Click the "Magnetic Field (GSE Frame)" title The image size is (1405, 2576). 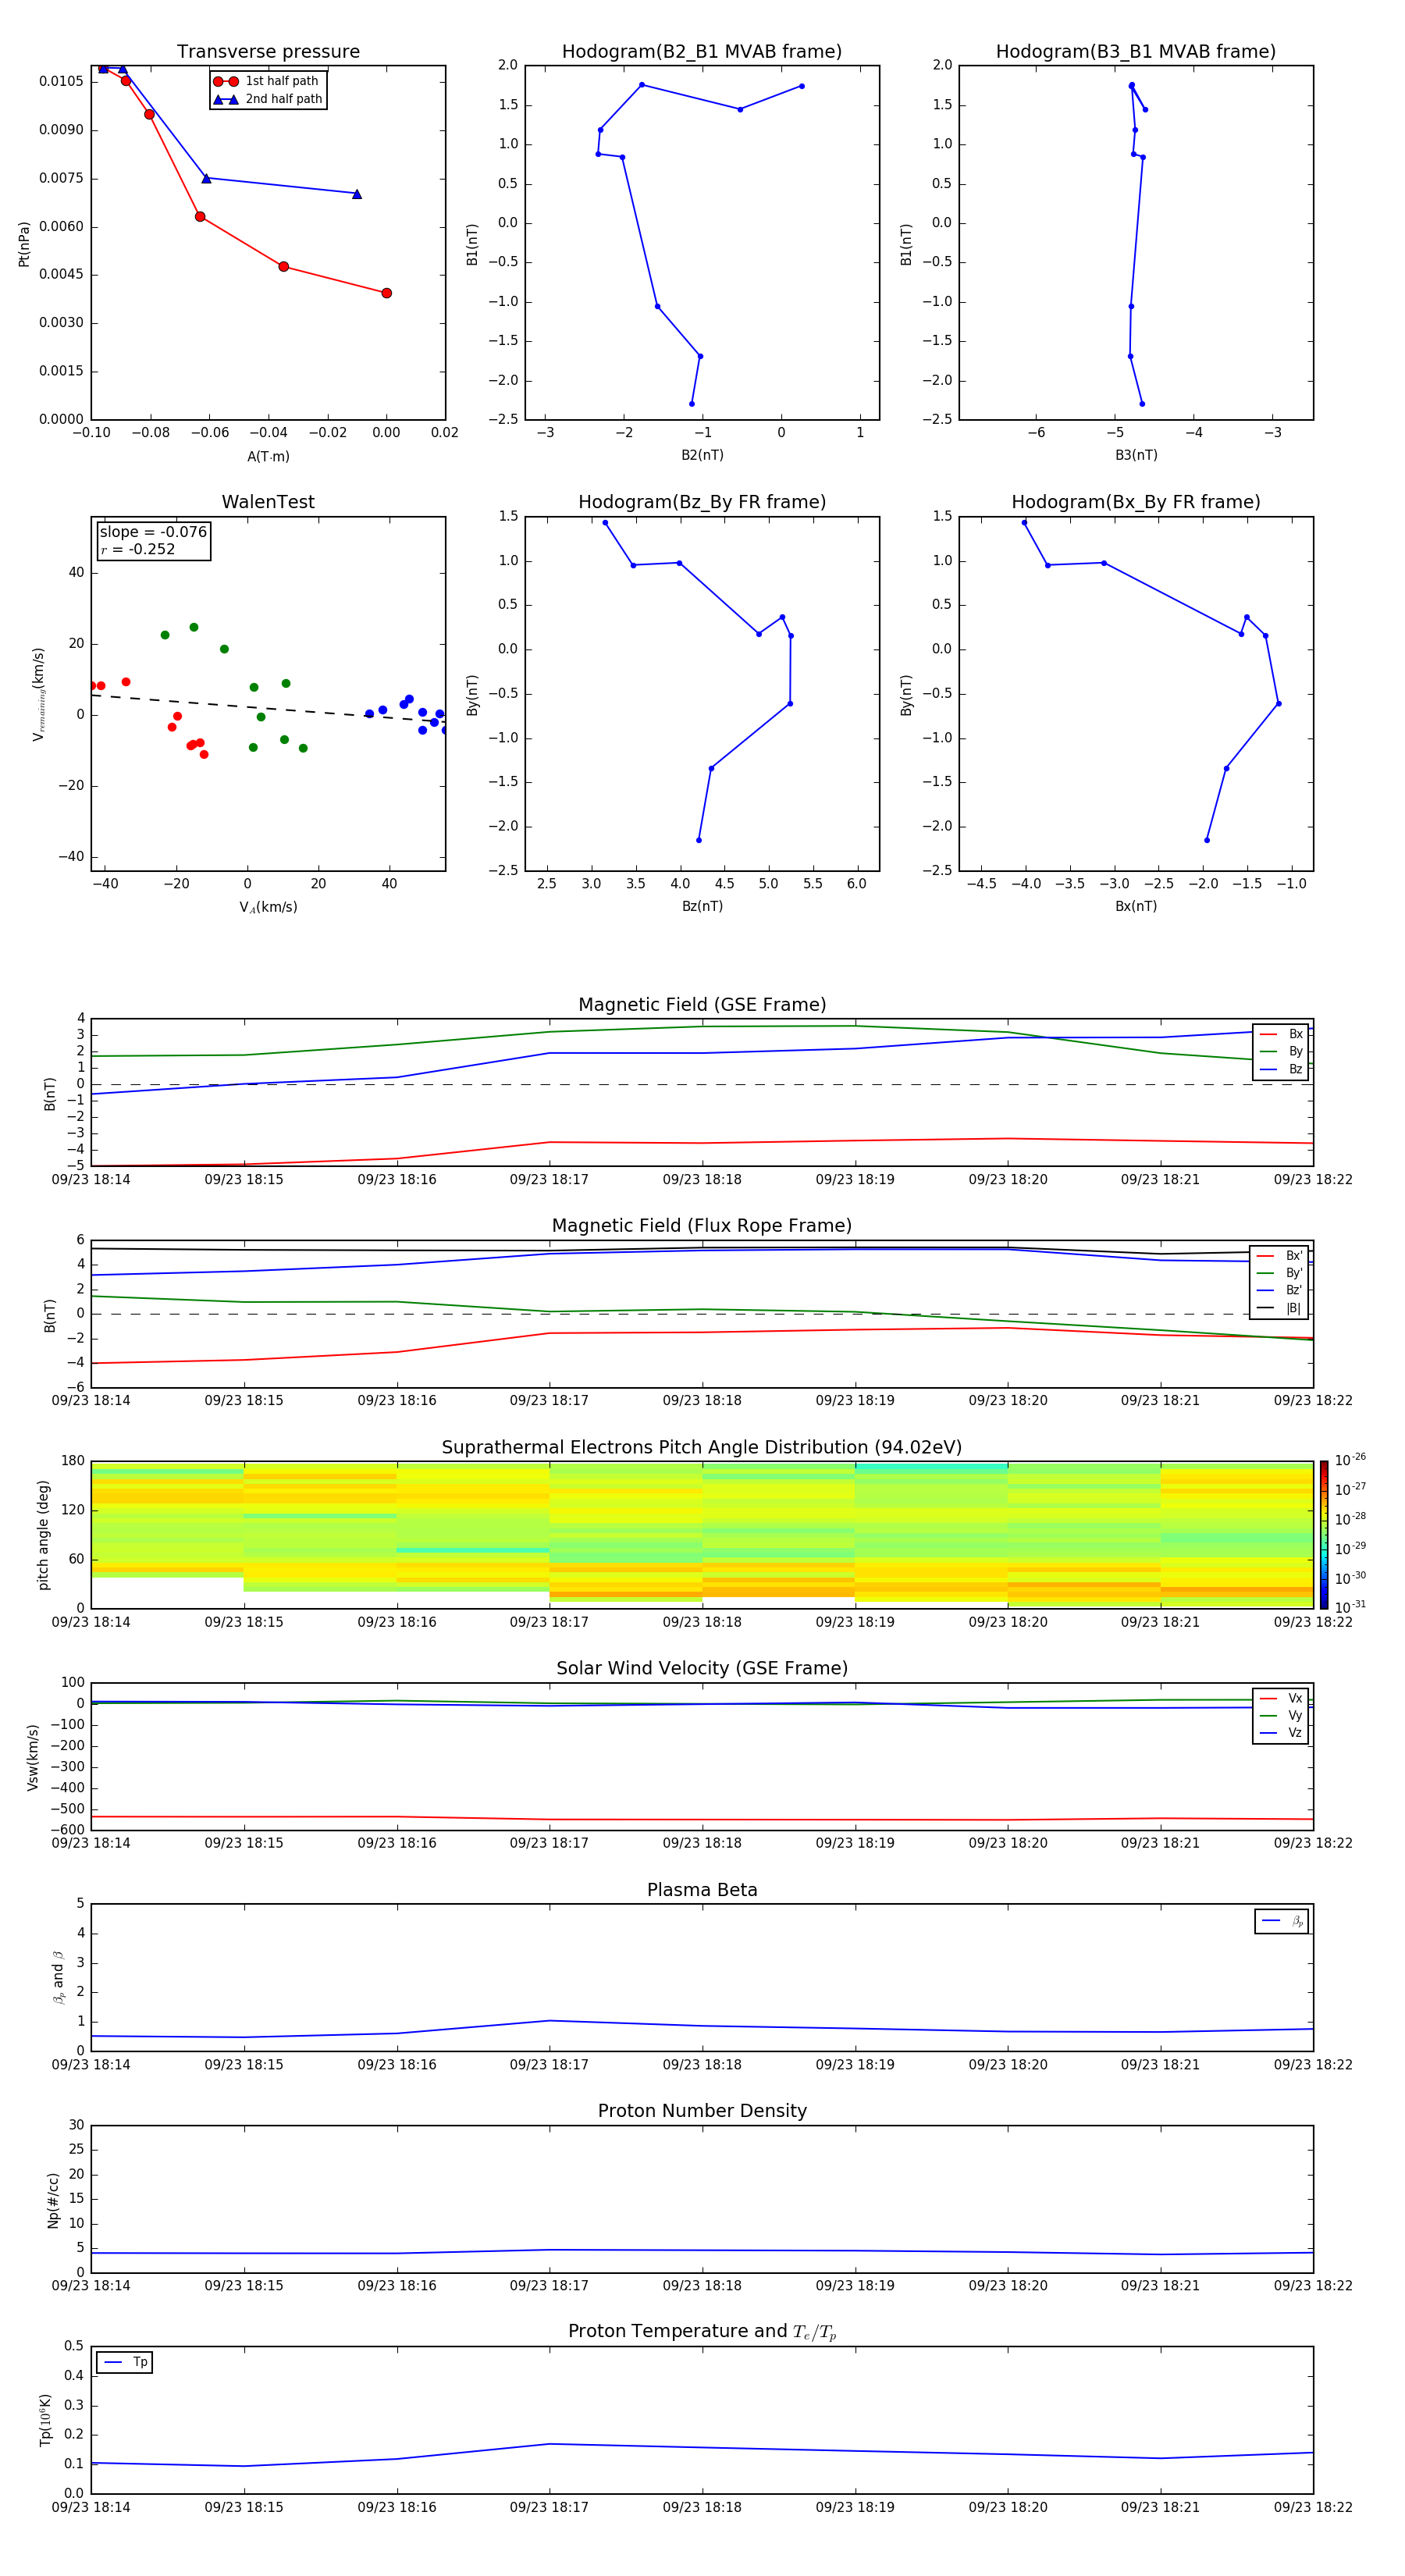click(702, 1005)
